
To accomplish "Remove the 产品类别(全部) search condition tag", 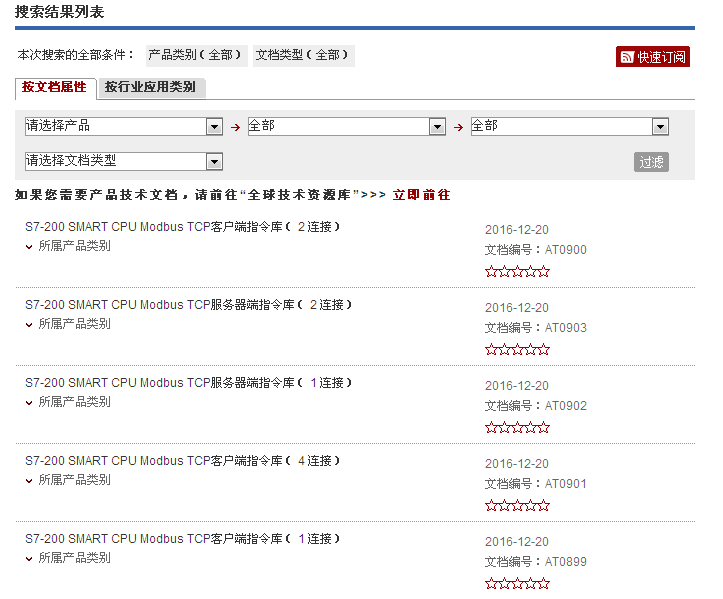I will [x=196, y=55].
